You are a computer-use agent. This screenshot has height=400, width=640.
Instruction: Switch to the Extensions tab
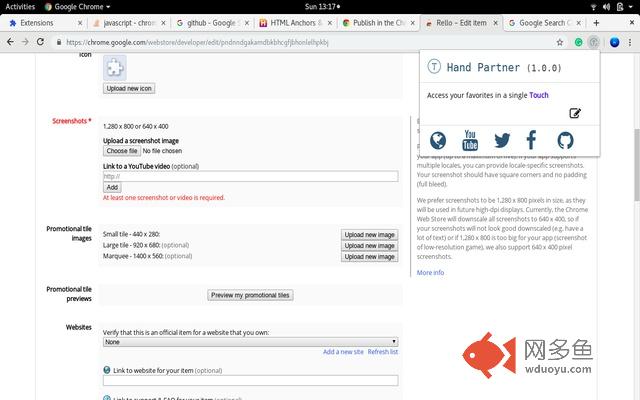click(x=44, y=23)
